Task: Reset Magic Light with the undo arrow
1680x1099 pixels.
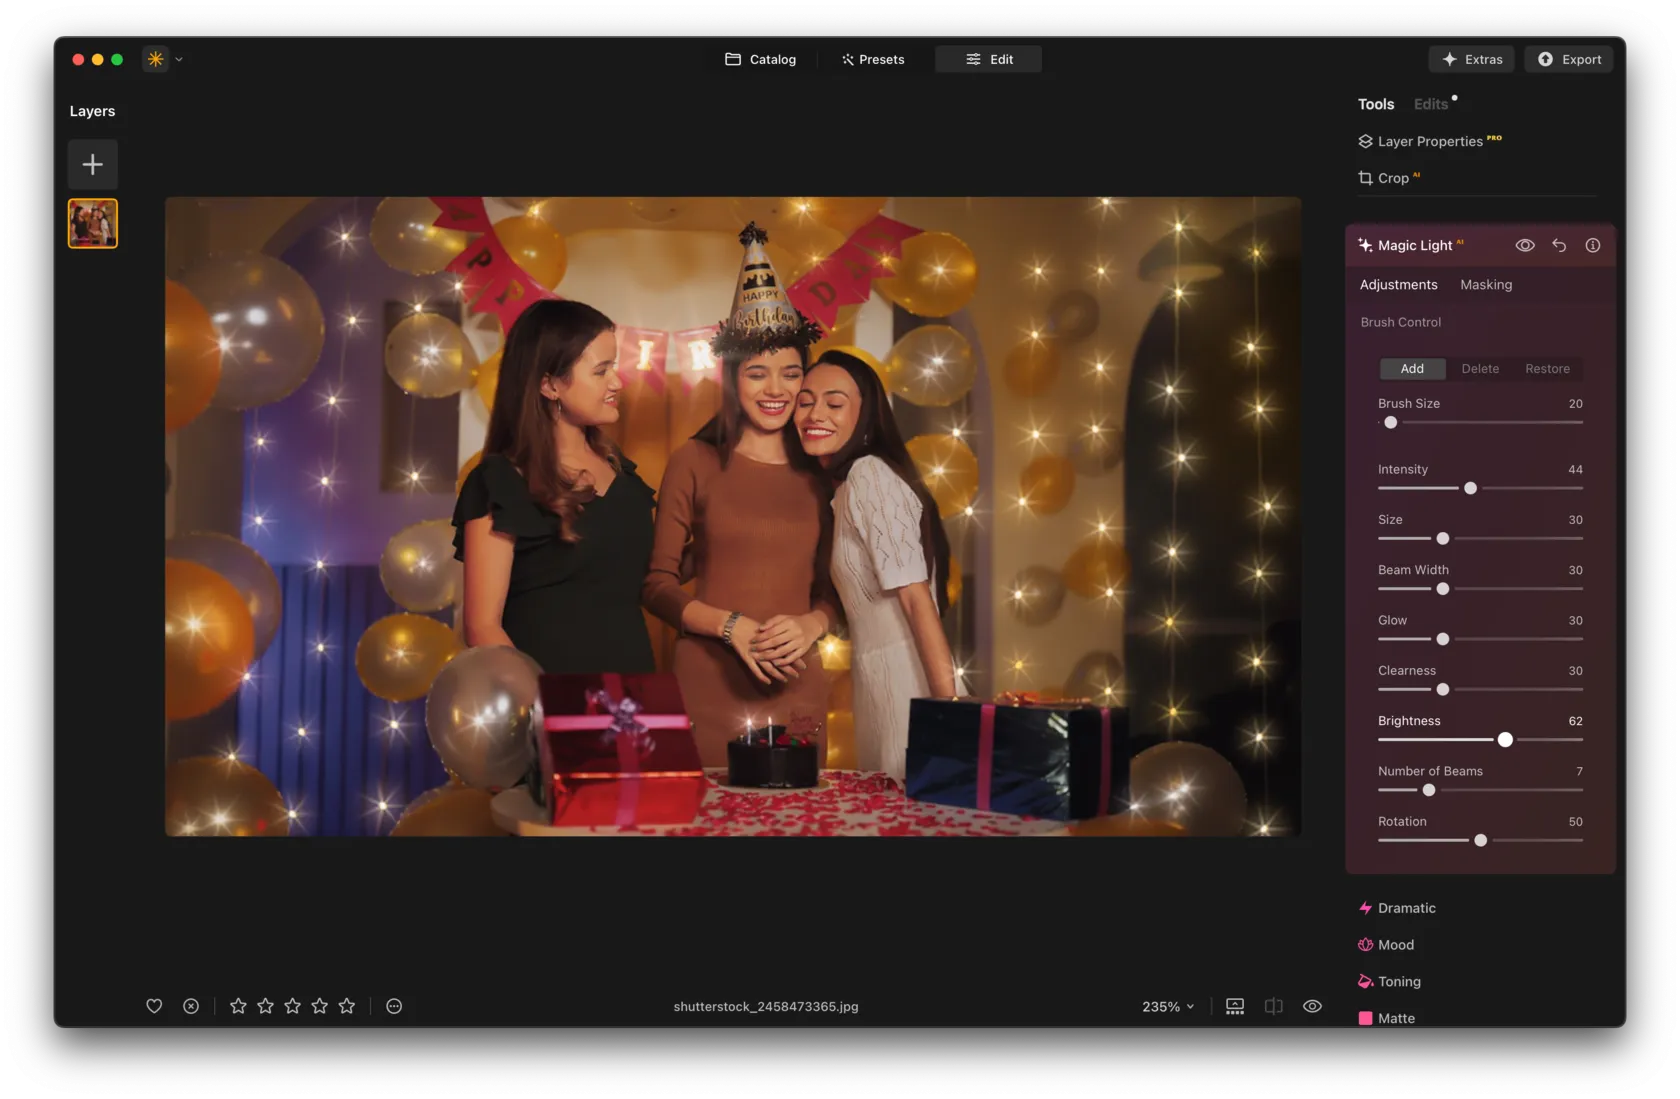Action: click(1559, 245)
